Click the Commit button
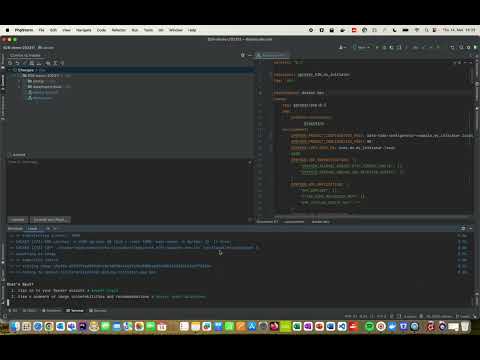Screen dimensions: 480x360 pos(18,220)
